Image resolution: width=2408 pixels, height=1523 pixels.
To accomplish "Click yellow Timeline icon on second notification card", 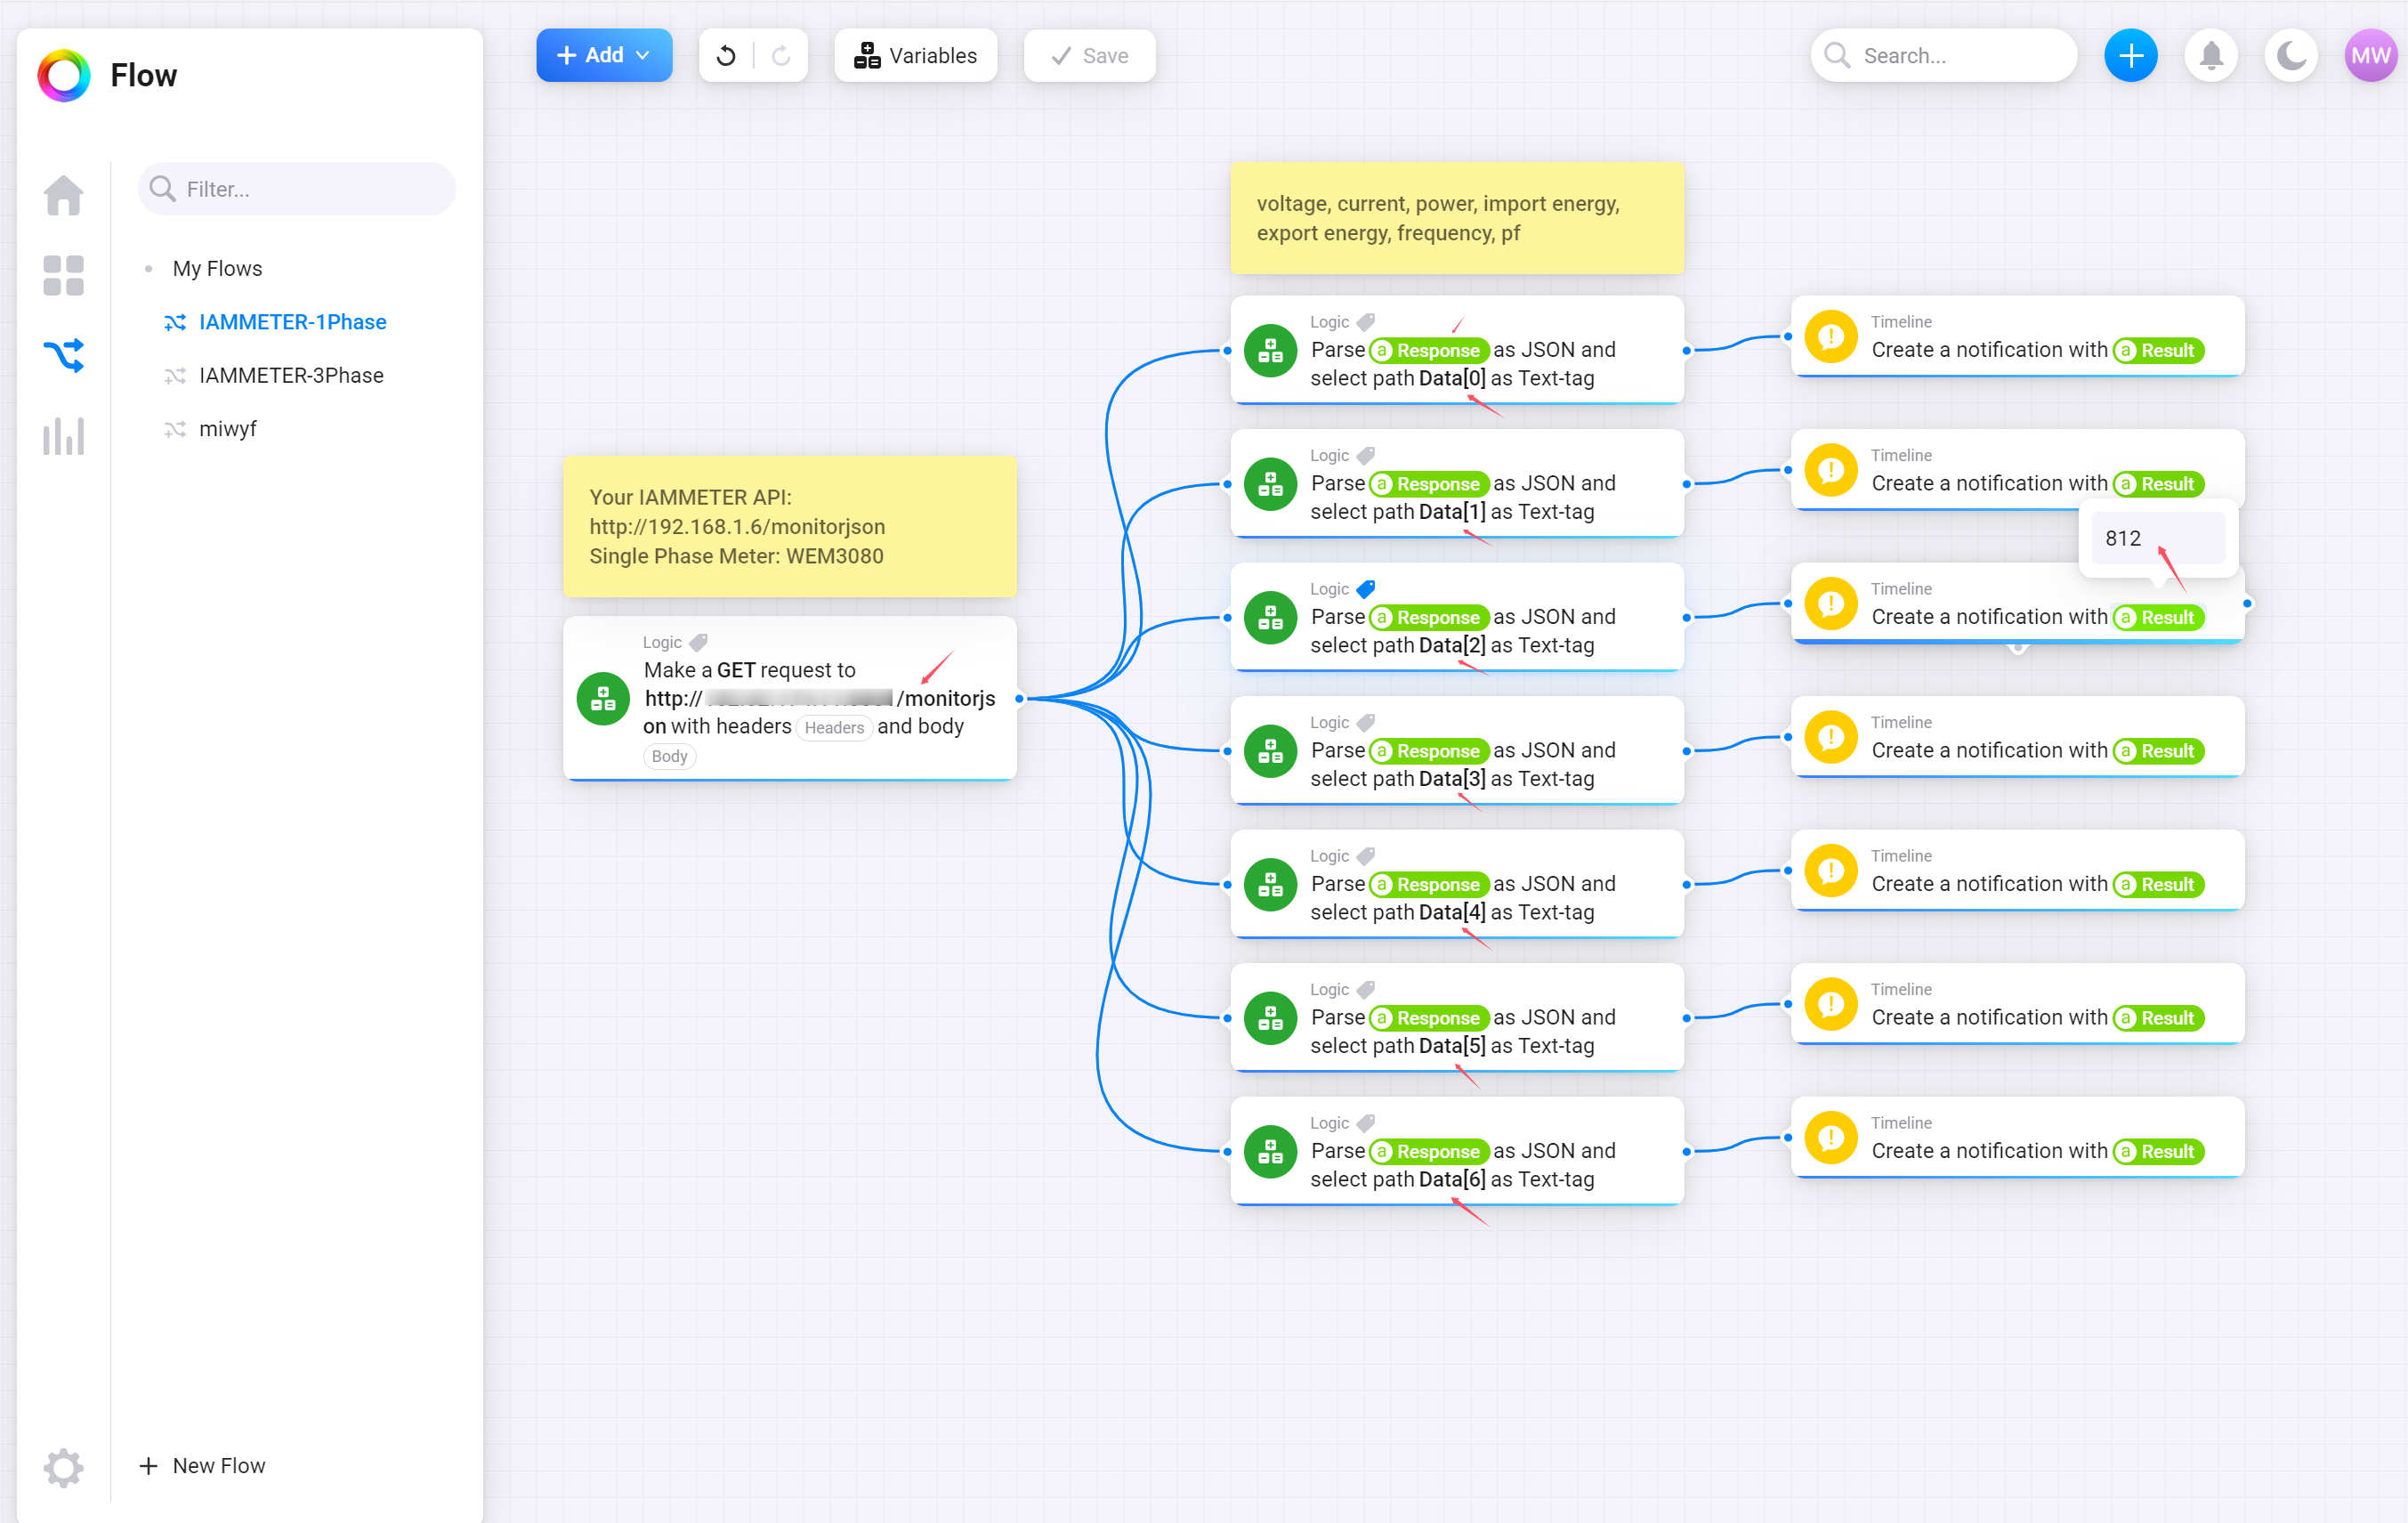I will (x=1831, y=470).
